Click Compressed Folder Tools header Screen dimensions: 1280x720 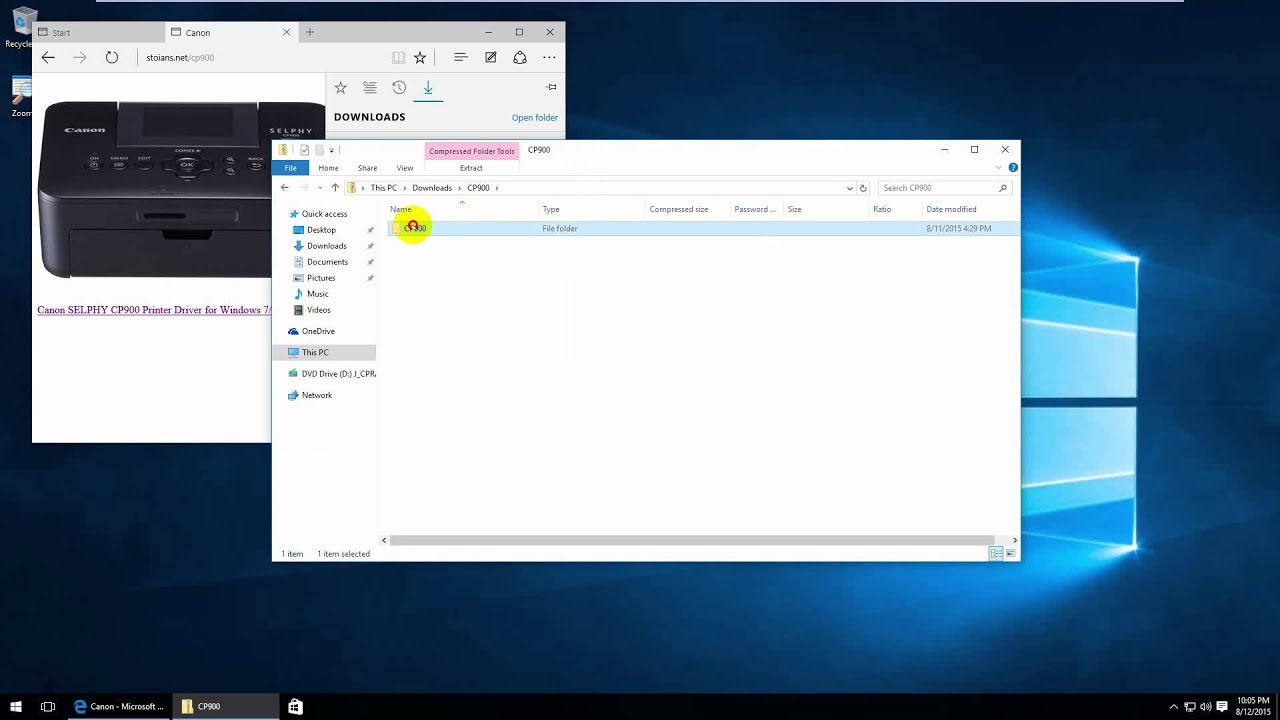[x=472, y=151]
